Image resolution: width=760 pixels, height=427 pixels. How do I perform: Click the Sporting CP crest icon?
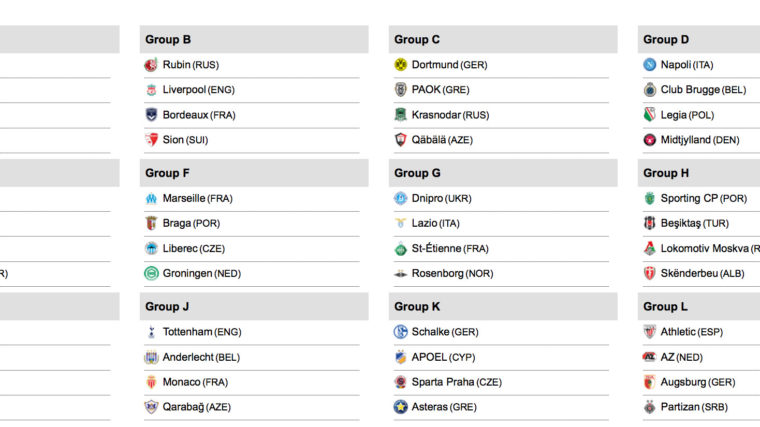click(x=649, y=198)
